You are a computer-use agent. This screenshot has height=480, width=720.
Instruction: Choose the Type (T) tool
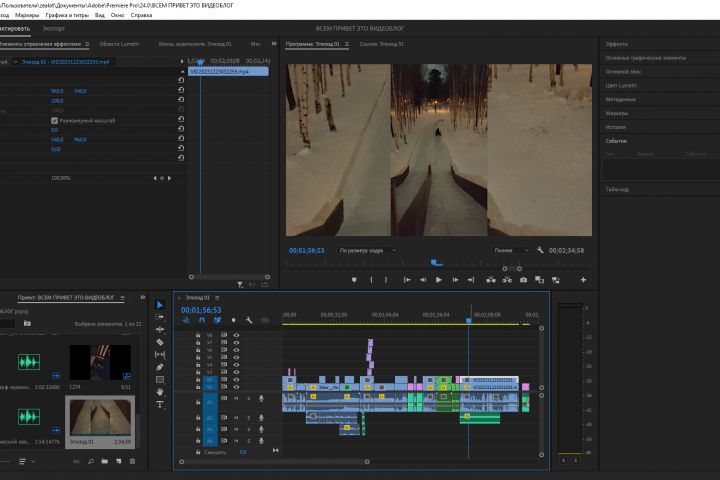pos(159,405)
